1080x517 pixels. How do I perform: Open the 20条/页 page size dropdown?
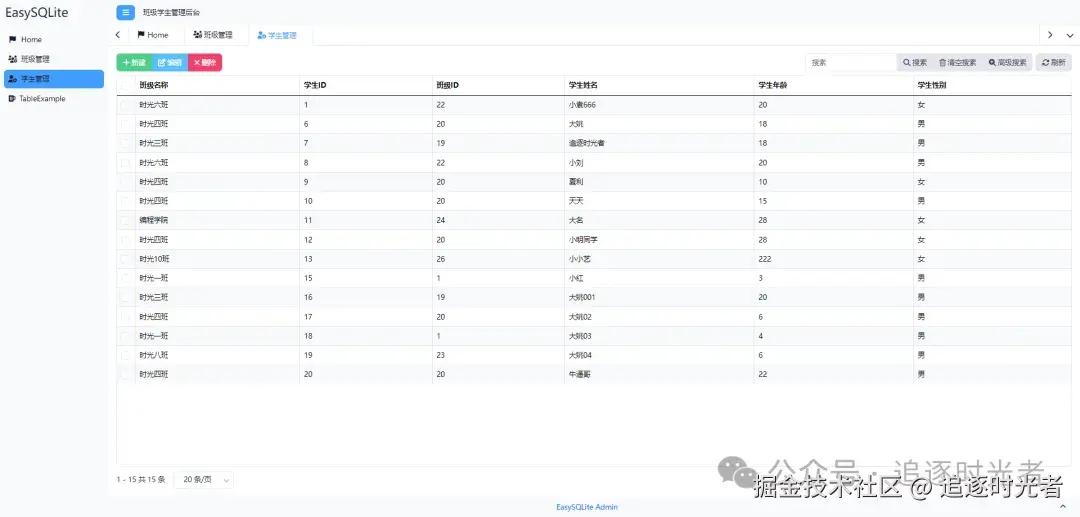204,480
